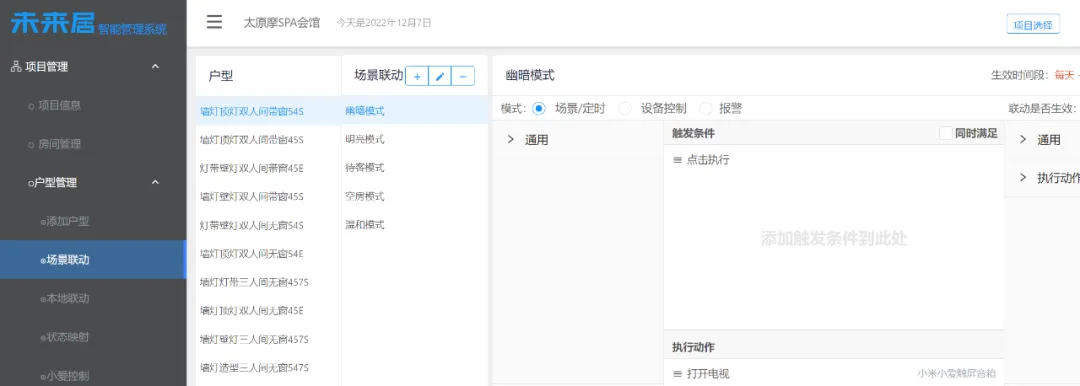The height and width of the screenshot is (386, 1080).
Task: Open 房间管理 in the sidebar
Action: tap(59, 144)
